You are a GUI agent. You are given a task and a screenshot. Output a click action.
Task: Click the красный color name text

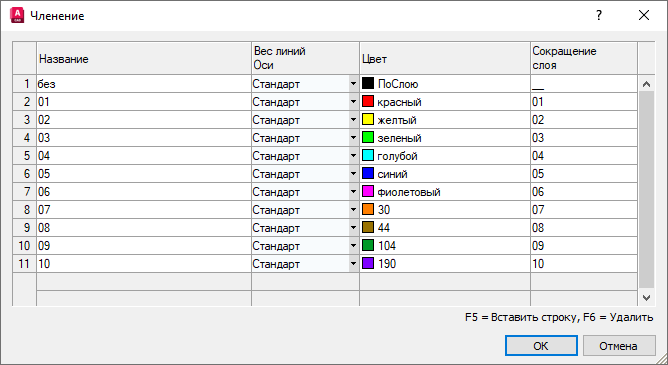tap(399, 102)
